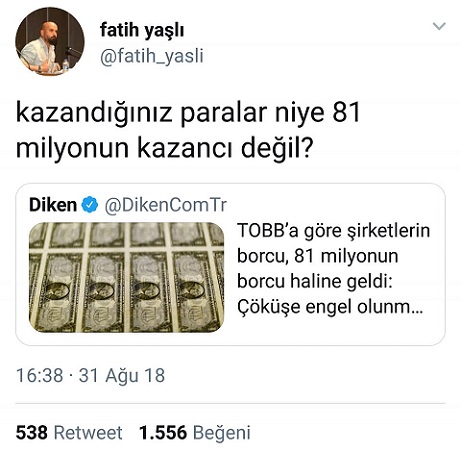Viewport: 461px width, 451px height.
Task: View the 1.556 Beğeni list
Action: click(195, 432)
